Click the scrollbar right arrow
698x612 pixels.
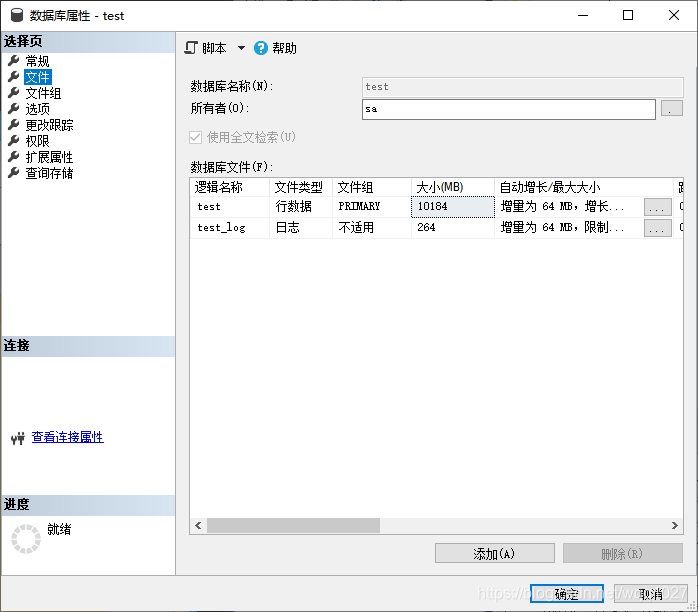[x=675, y=525]
